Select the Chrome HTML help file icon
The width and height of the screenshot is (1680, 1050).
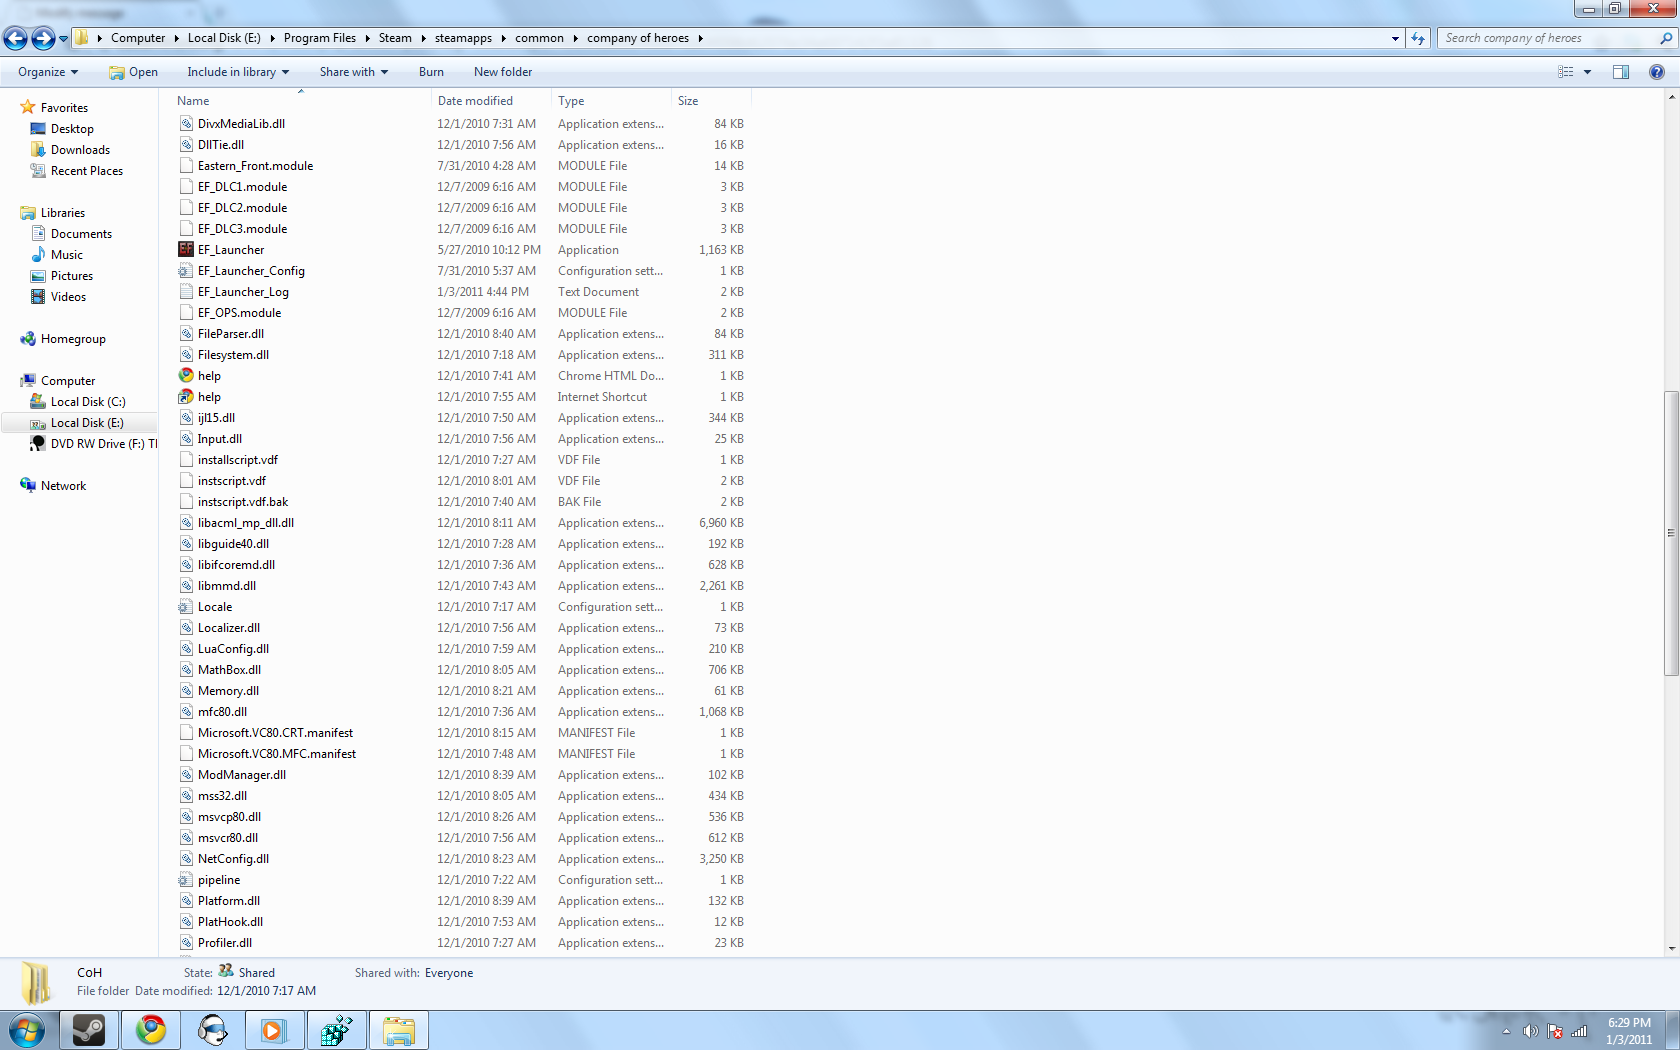pos(186,376)
